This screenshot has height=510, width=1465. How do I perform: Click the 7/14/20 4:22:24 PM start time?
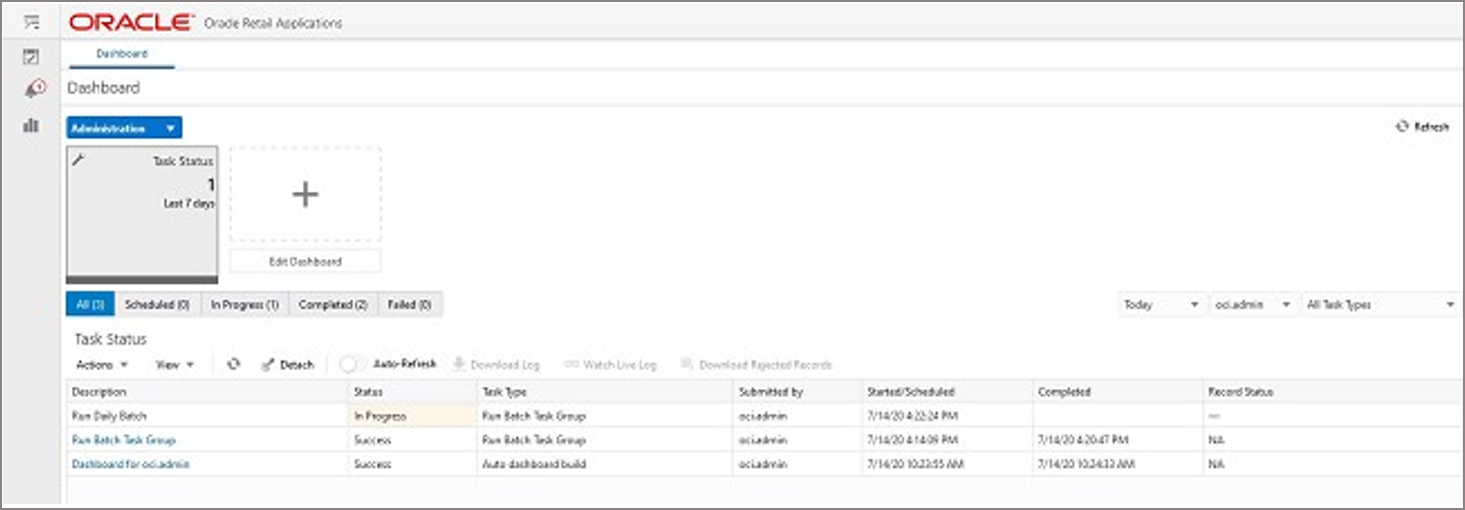914,416
